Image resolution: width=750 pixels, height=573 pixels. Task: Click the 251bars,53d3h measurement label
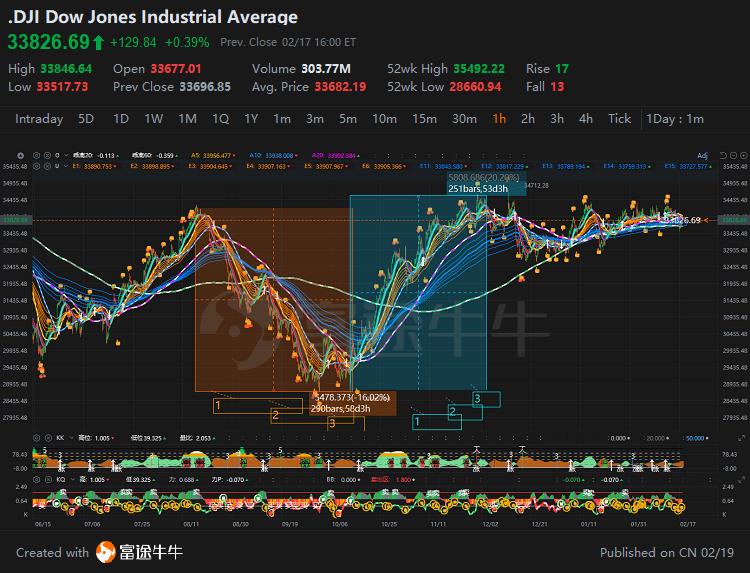click(x=478, y=189)
